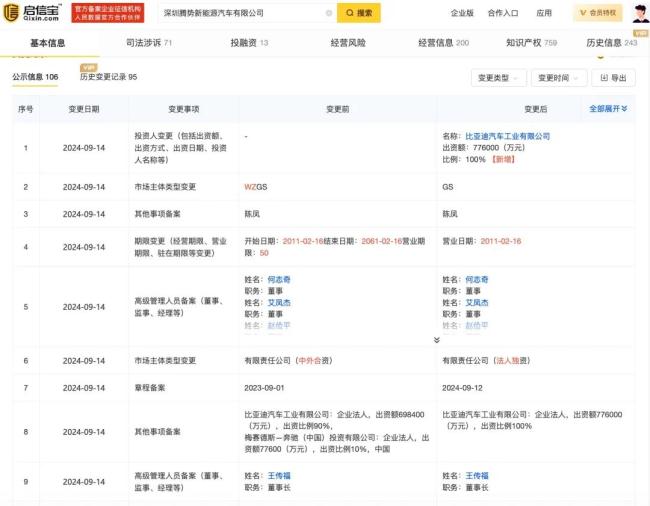Open 何志奇 link in the 变更后 column
650x506 pixels.
477,279
